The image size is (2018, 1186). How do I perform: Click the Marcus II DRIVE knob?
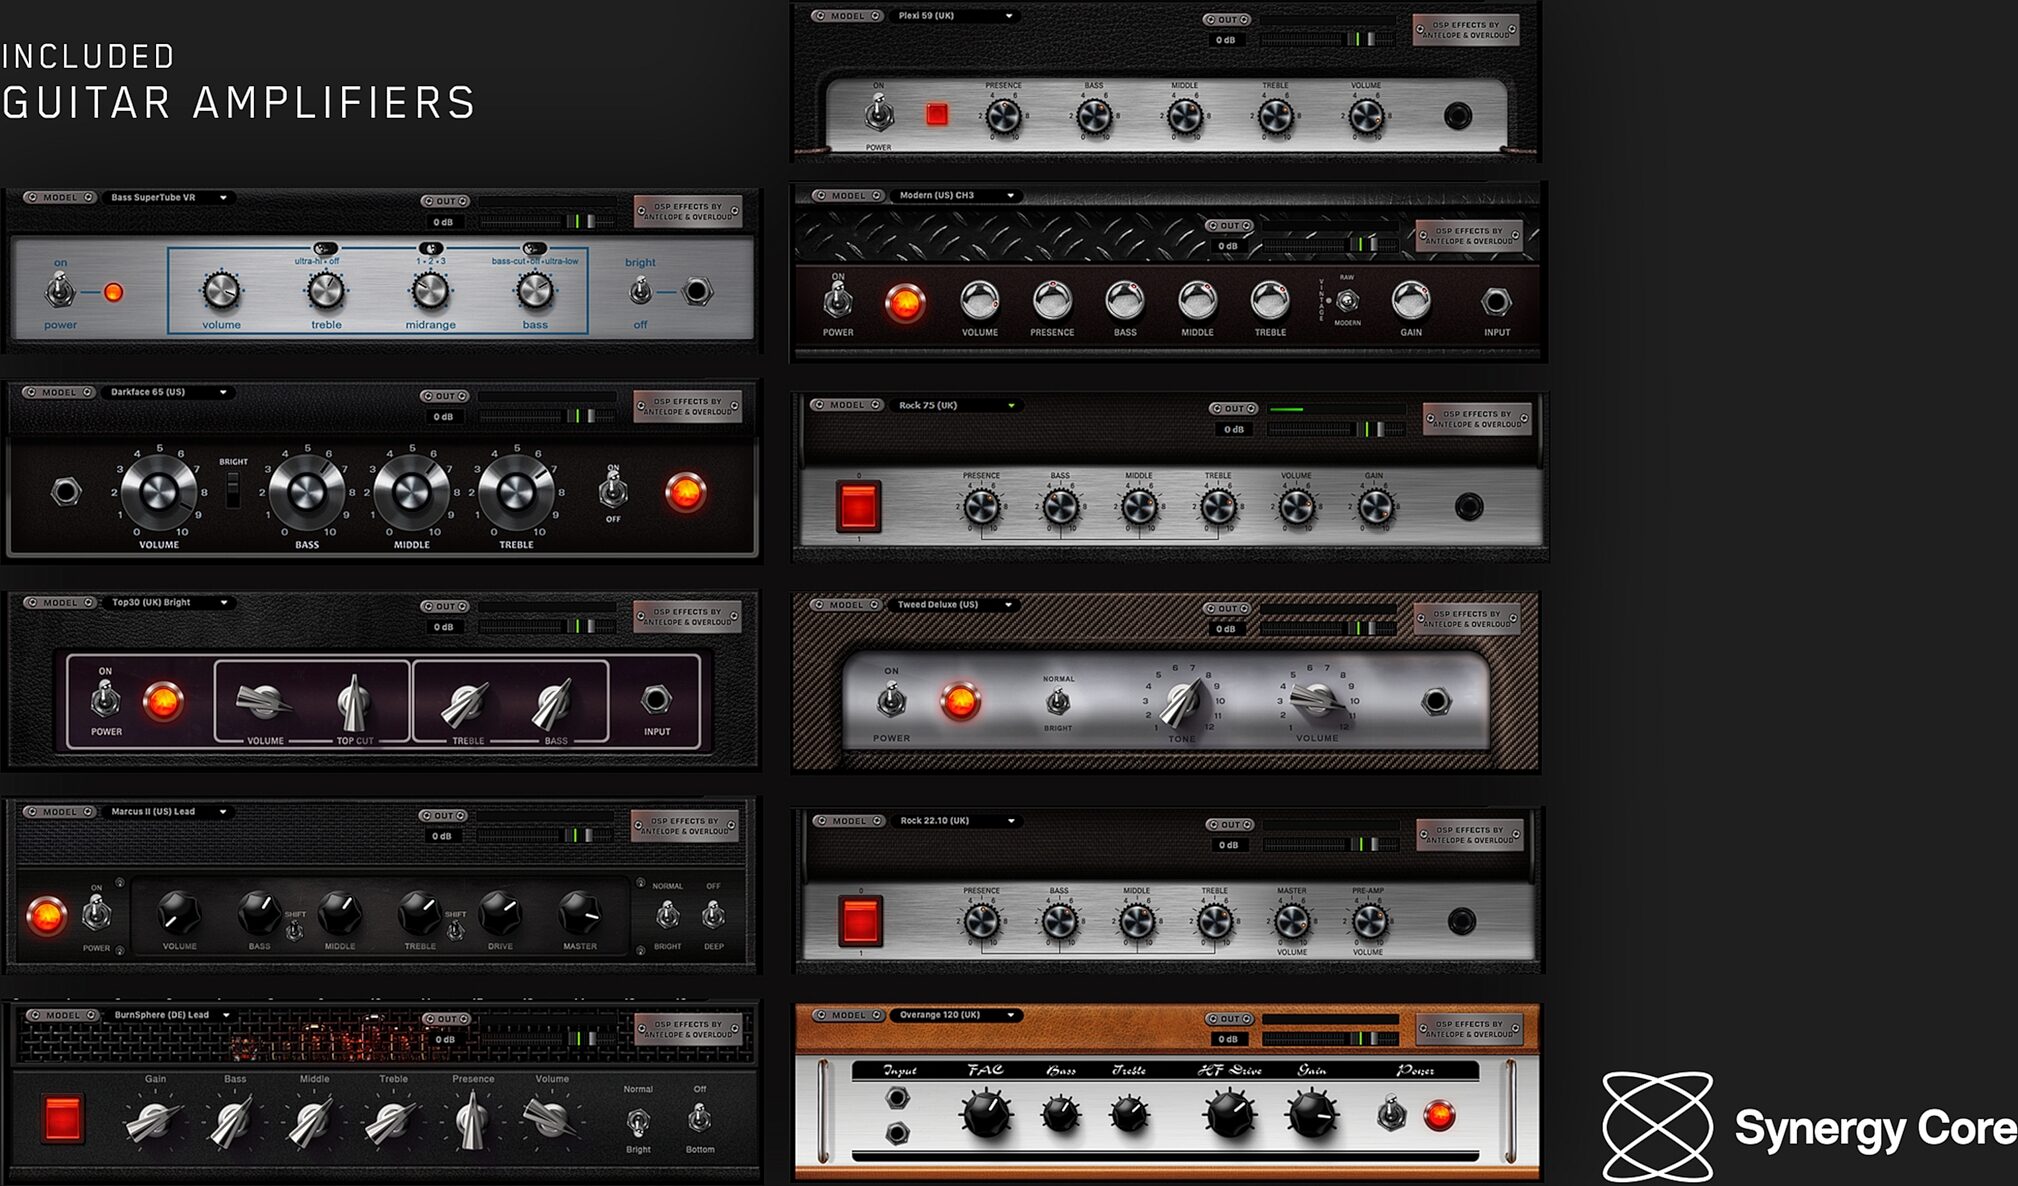click(500, 912)
